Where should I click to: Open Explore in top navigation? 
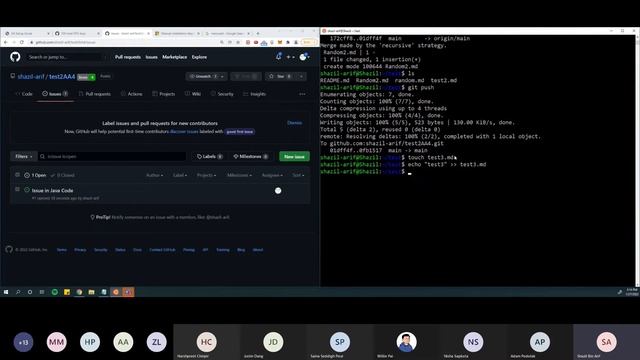click(x=199, y=57)
